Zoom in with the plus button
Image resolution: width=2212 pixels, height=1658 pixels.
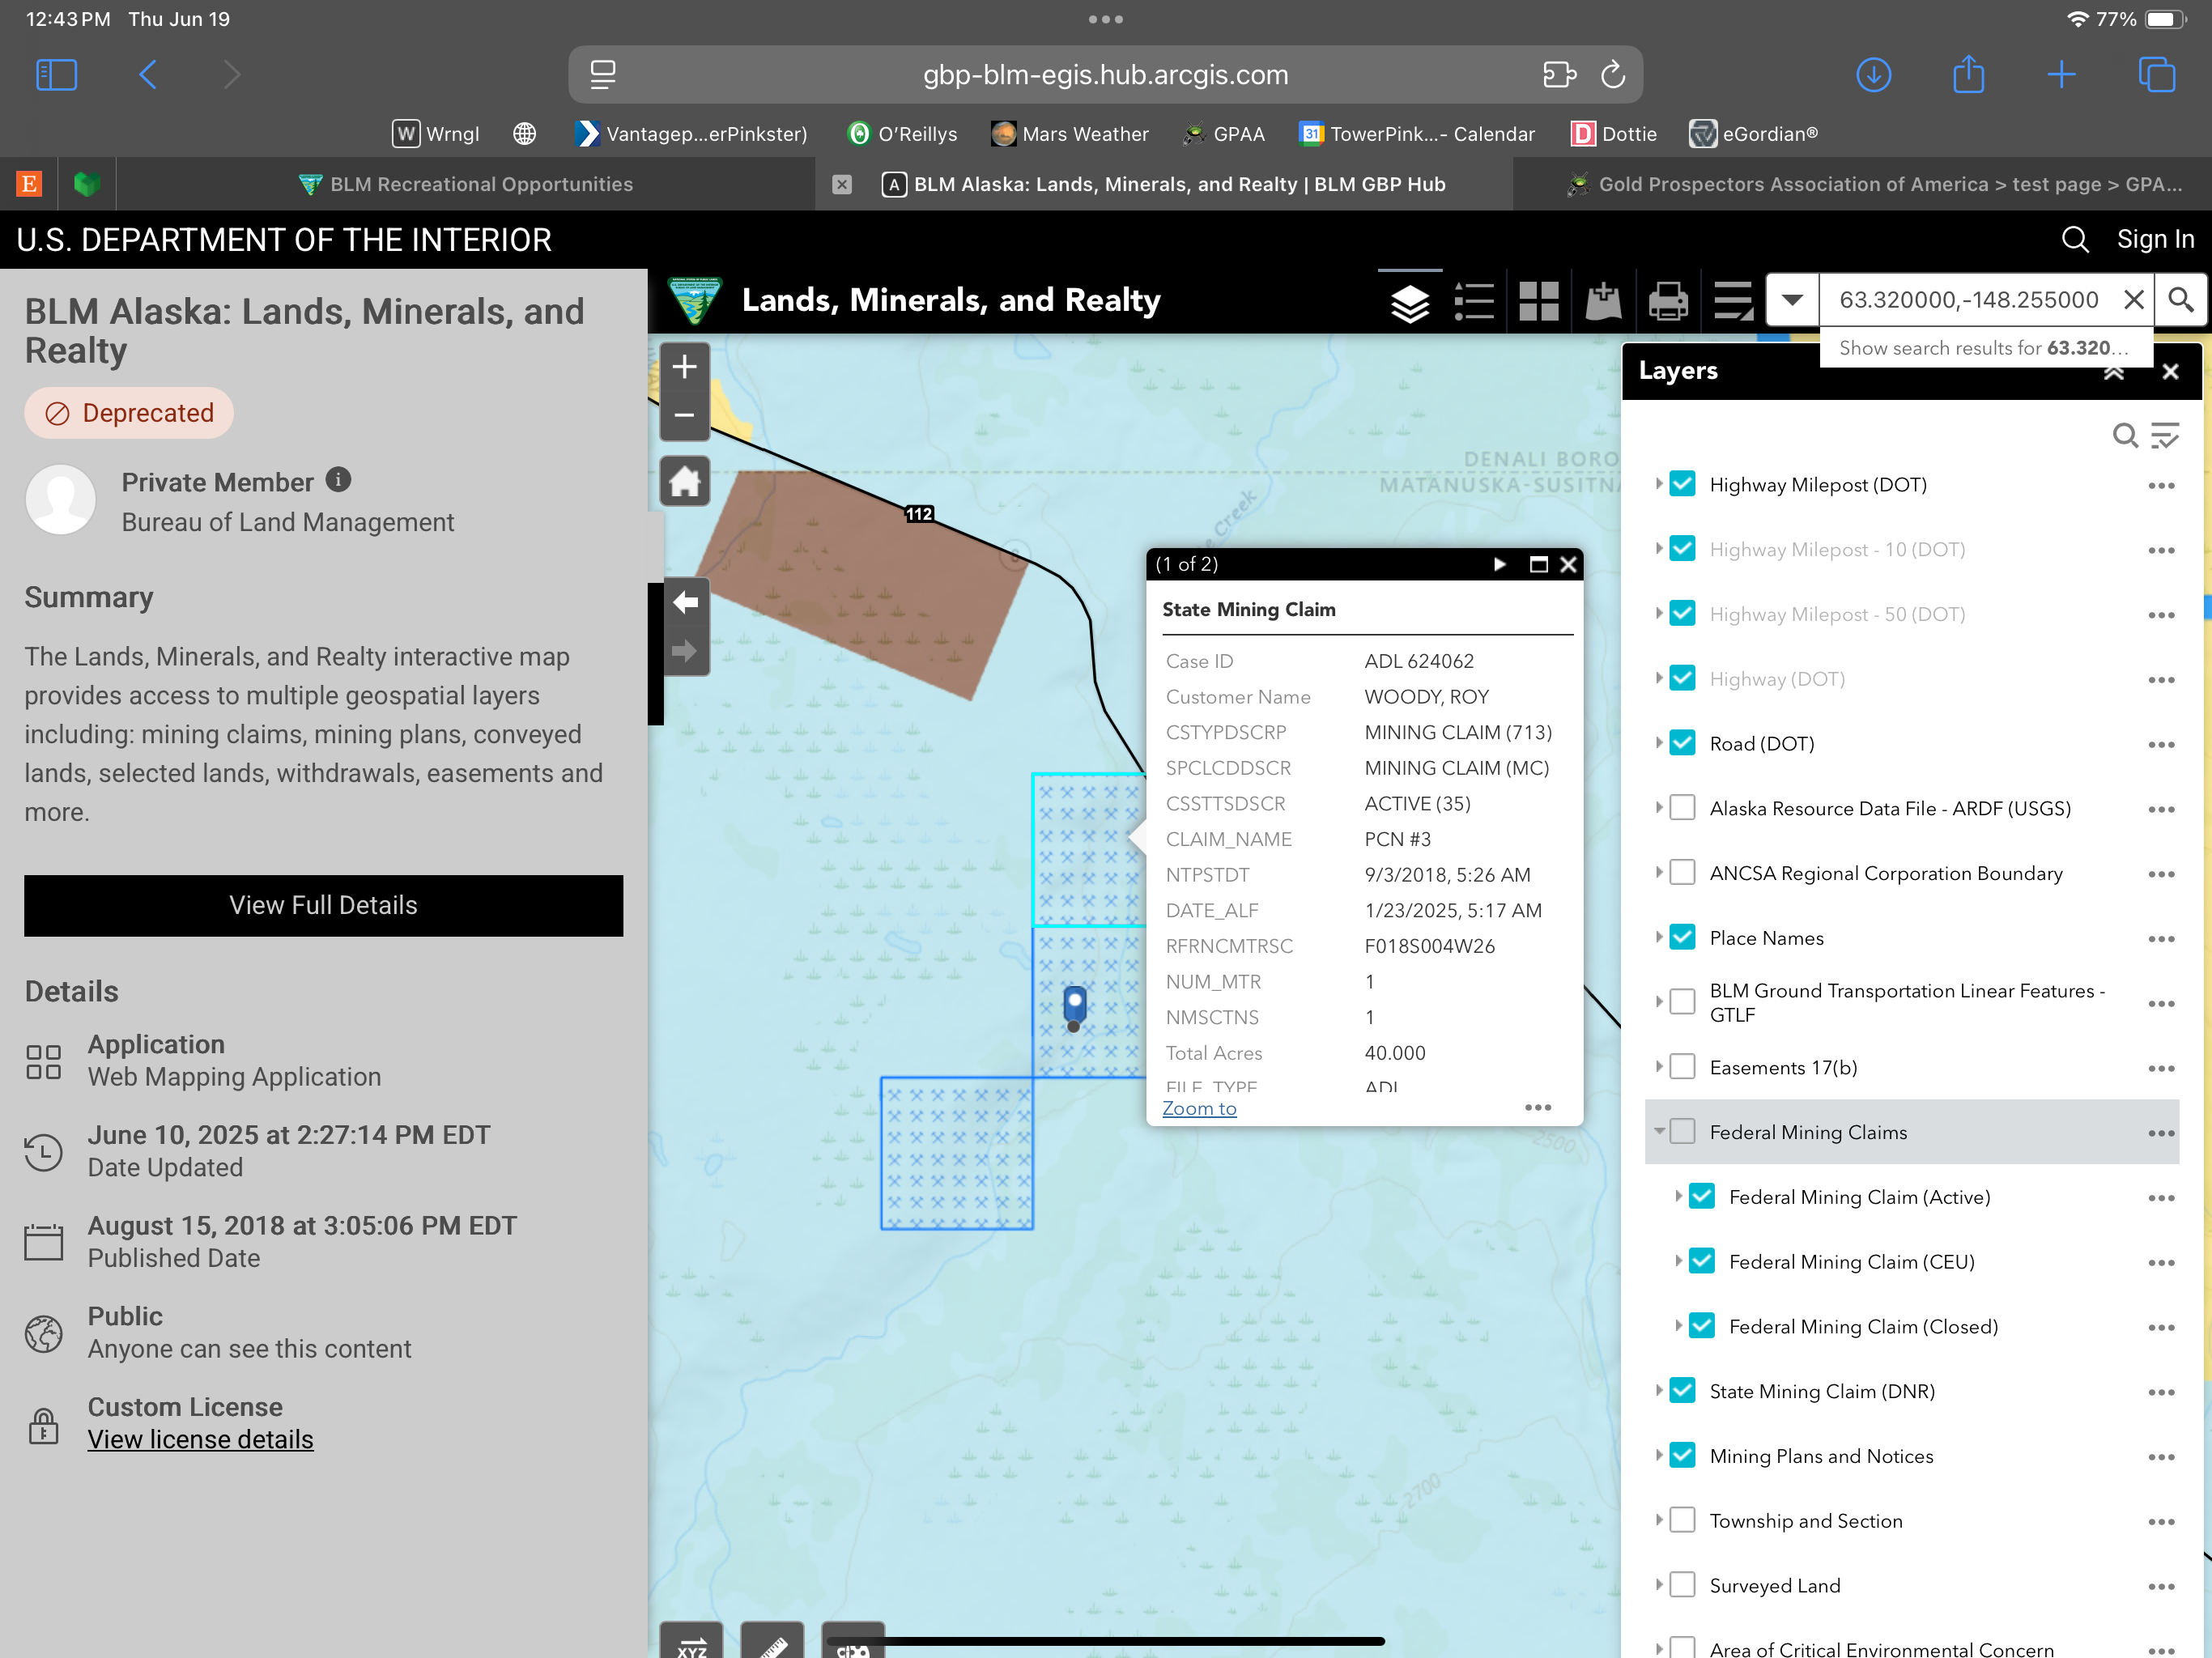[x=684, y=367]
